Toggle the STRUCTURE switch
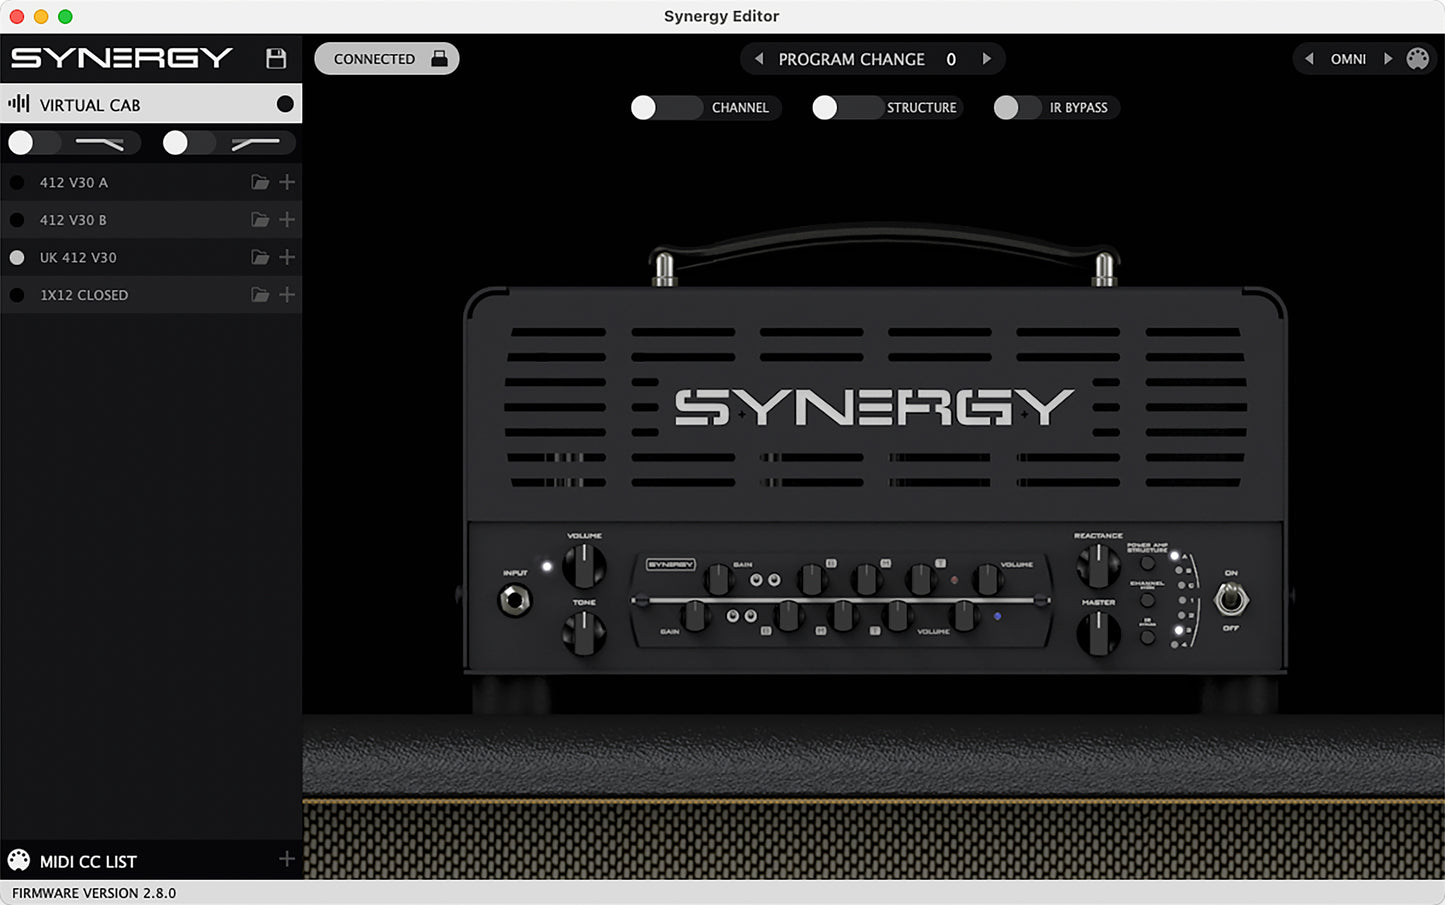The image size is (1445, 905). pos(847,108)
